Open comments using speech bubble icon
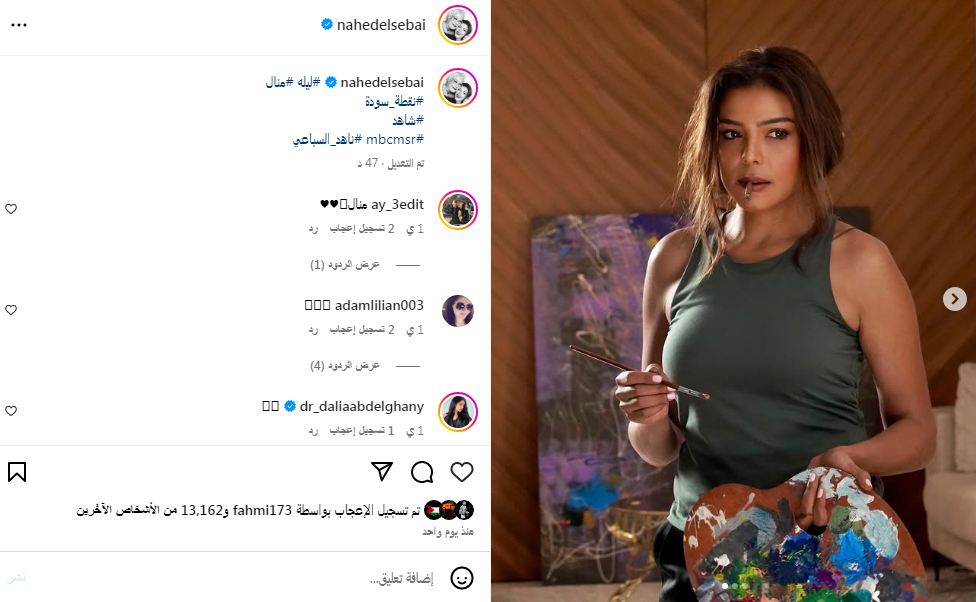976x602 pixels. point(422,472)
